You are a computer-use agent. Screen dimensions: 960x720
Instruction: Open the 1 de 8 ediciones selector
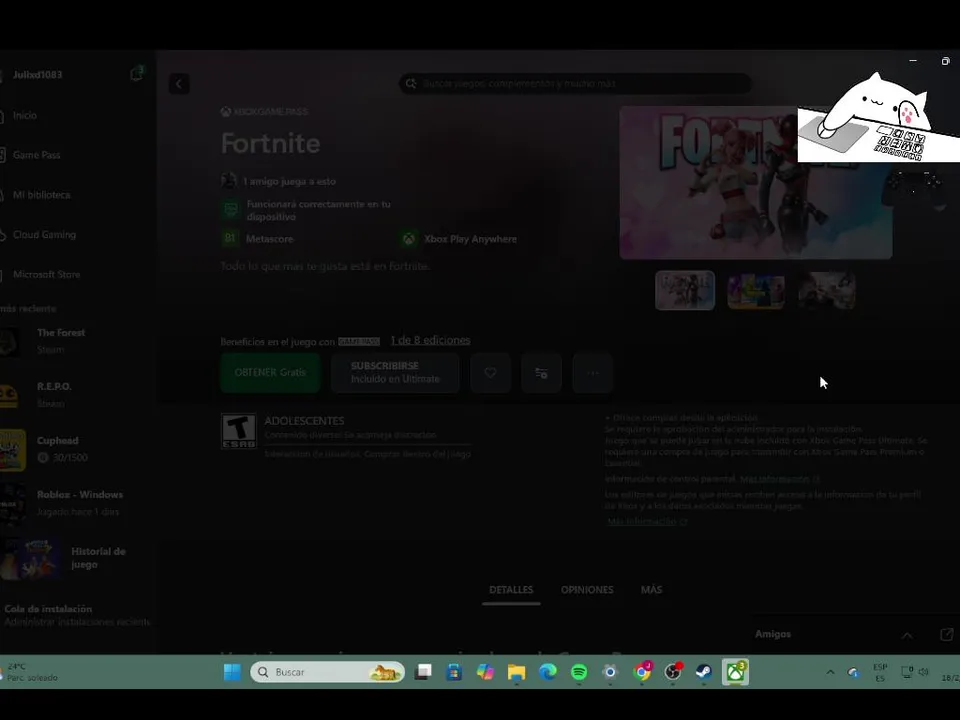430,340
